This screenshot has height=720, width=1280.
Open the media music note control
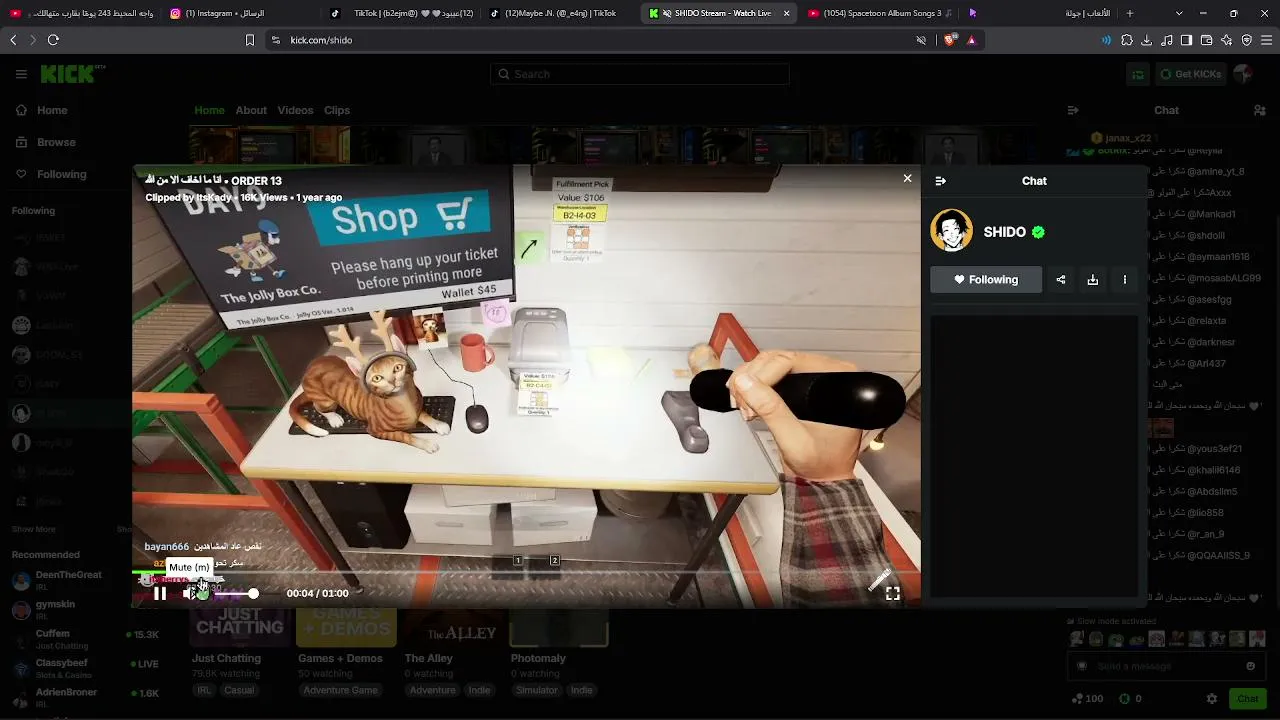click(x=1167, y=40)
